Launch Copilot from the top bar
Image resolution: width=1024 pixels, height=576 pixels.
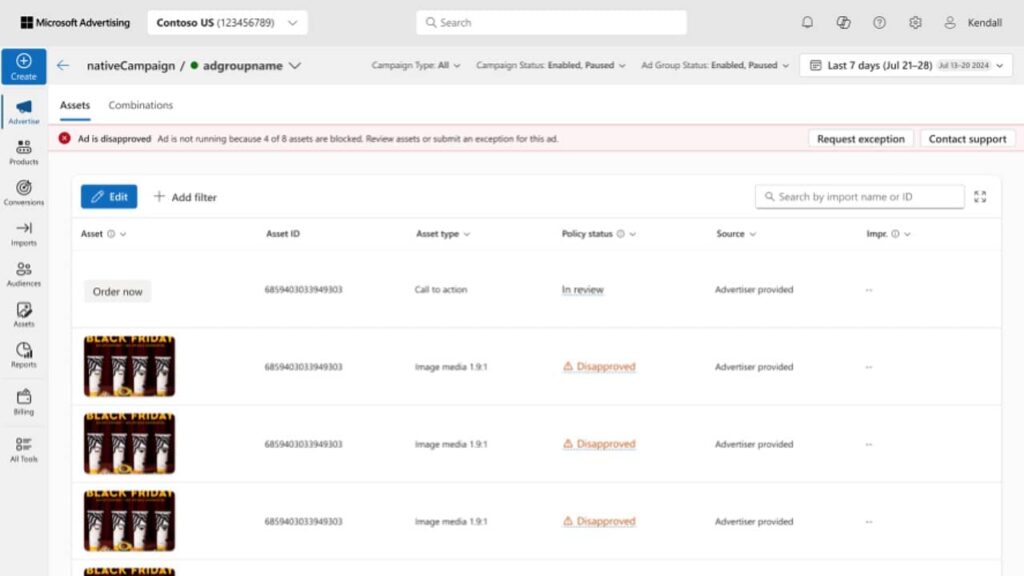click(x=844, y=22)
